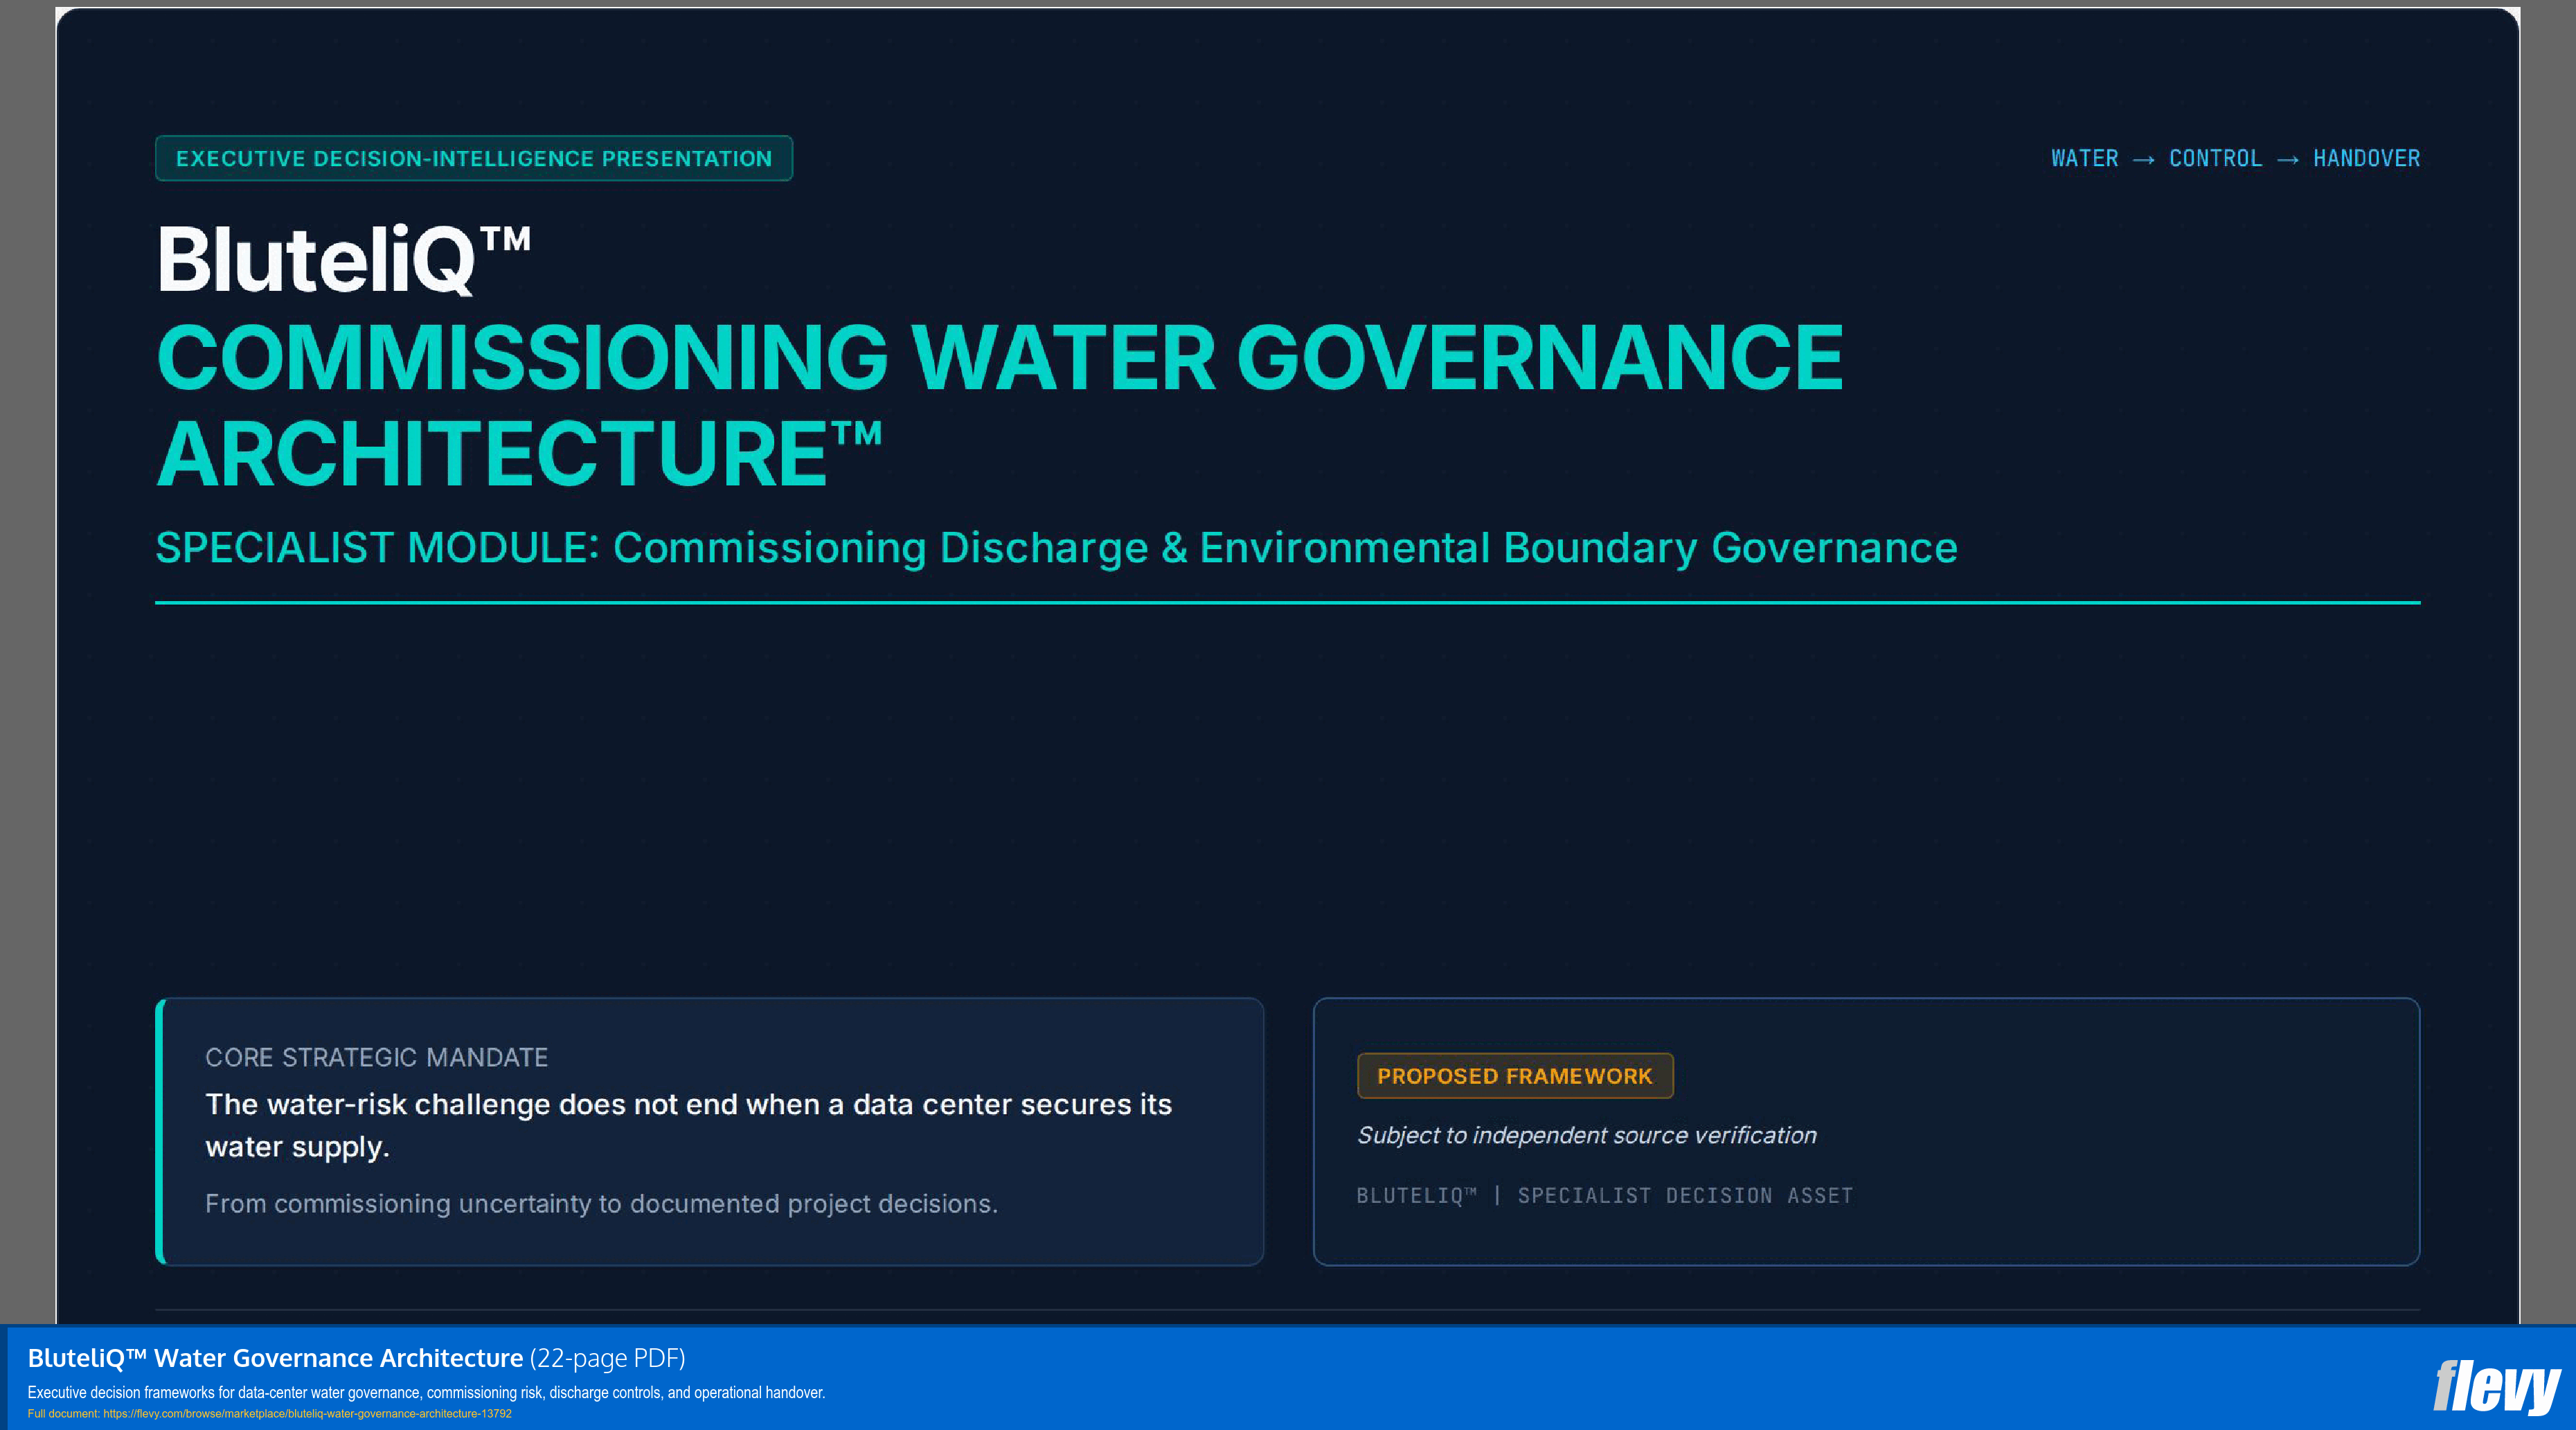Click the Core Strategic Mandate label
The image size is (2576, 1430).
click(x=376, y=1057)
